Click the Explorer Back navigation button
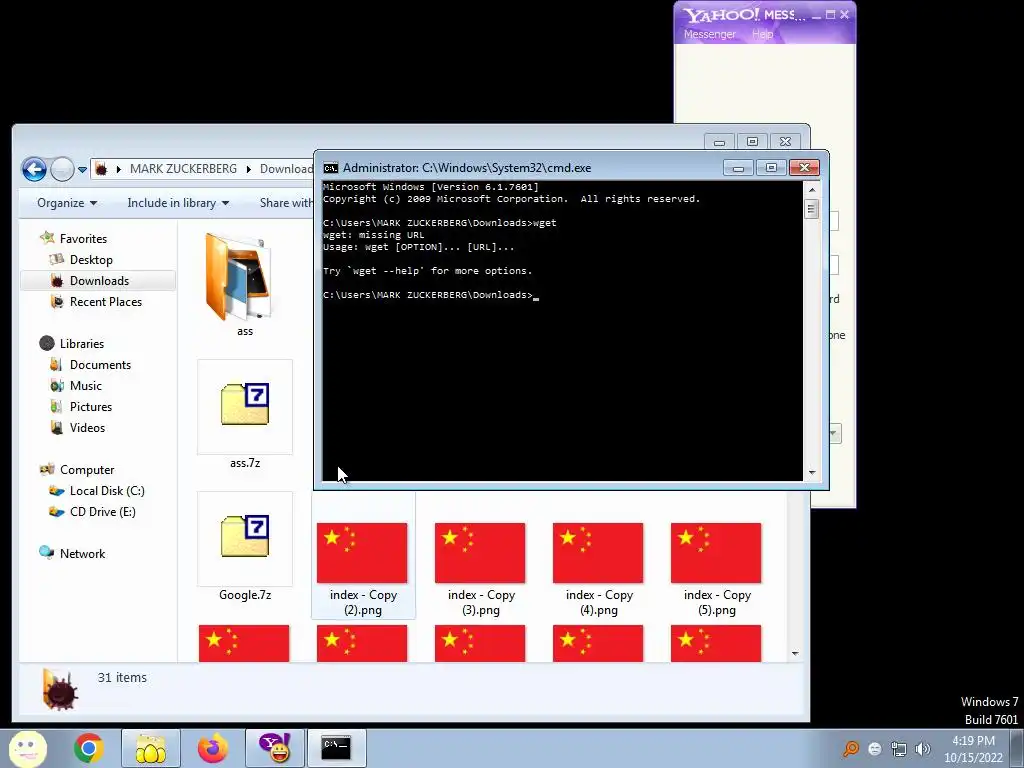The image size is (1024, 768). [x=34, y=169]
